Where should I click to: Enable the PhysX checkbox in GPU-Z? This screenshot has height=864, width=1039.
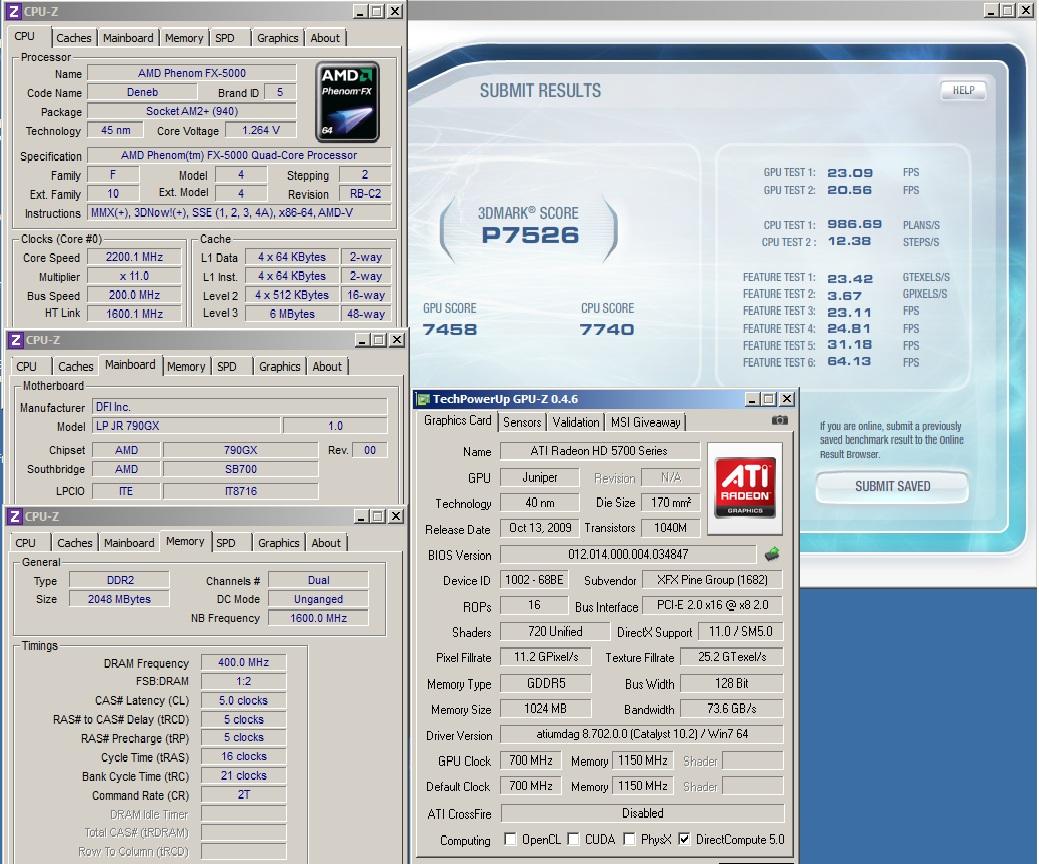pyautogui.click(x=629, y=839)
